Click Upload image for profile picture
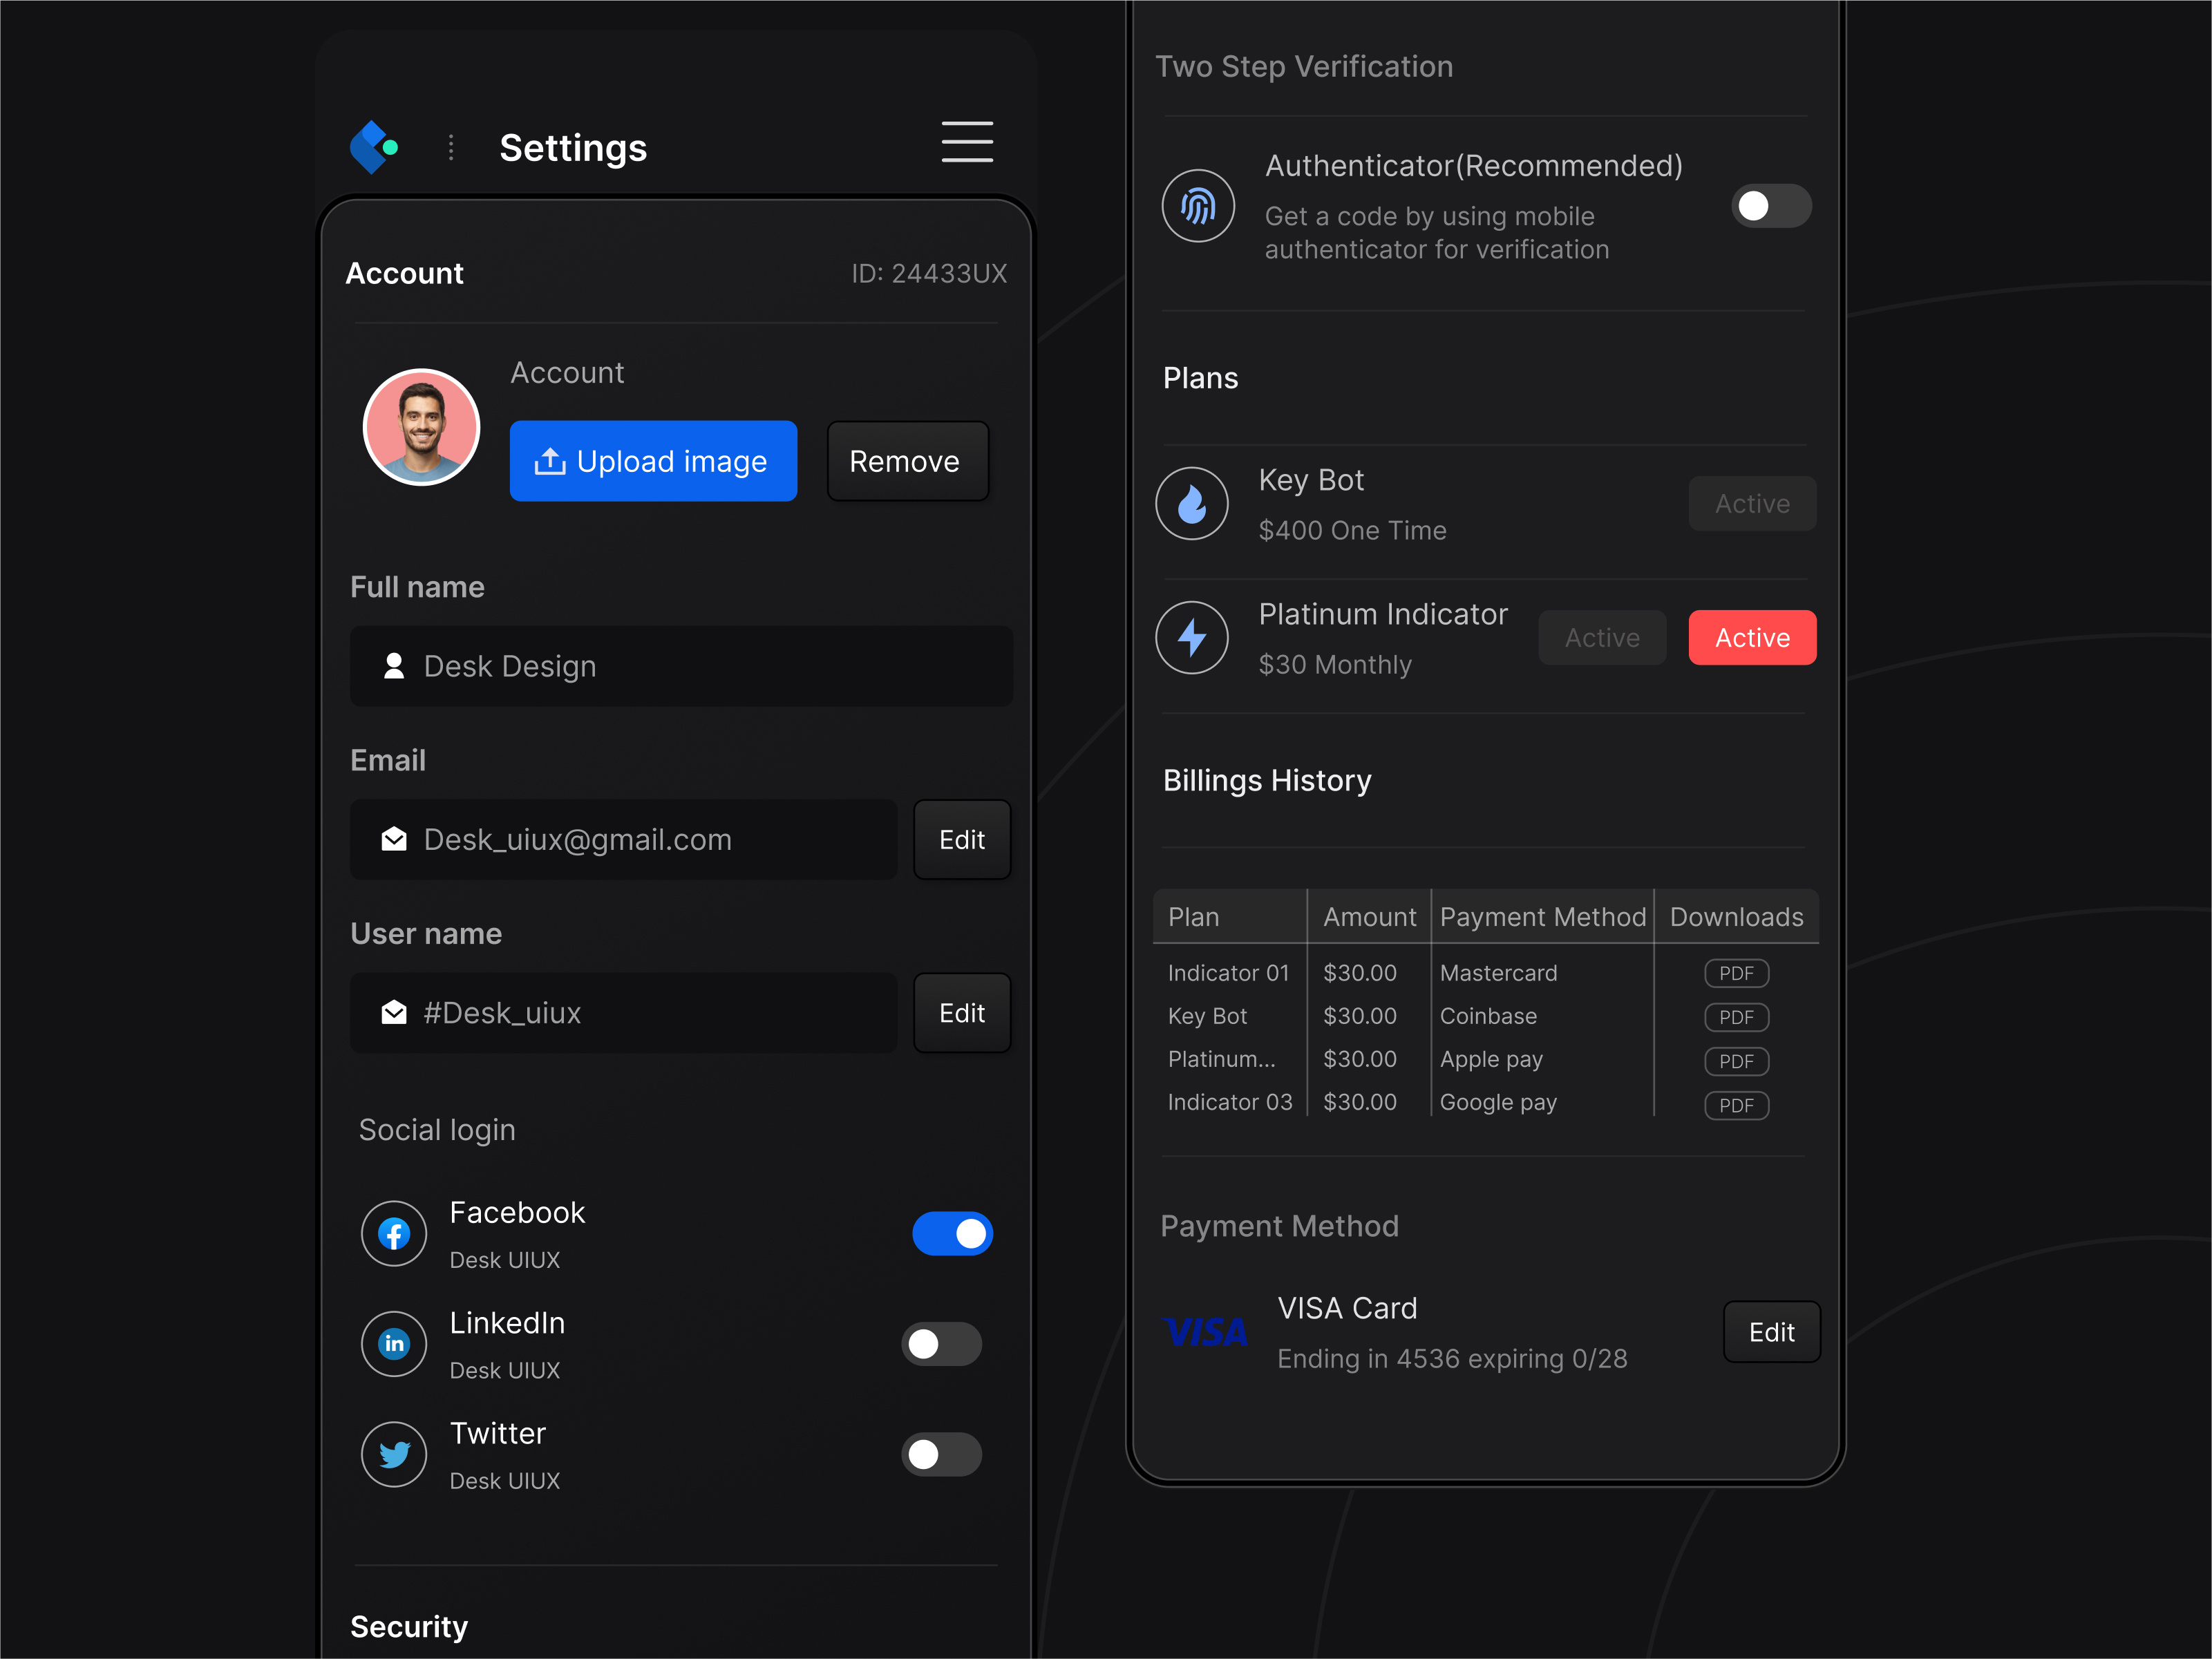2212x1659 pixels. tap(653, 461)
